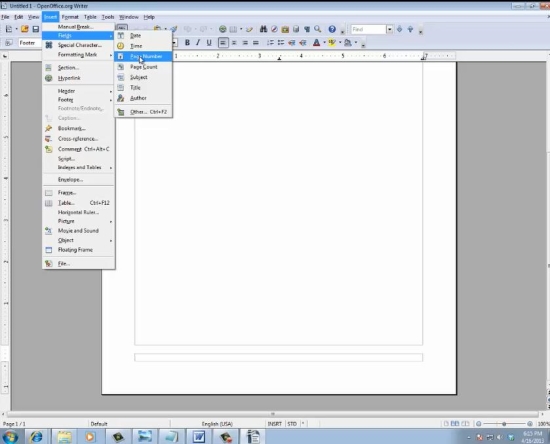Open the Navigator compass icon
Screen dimensions: 550x444
274,29
